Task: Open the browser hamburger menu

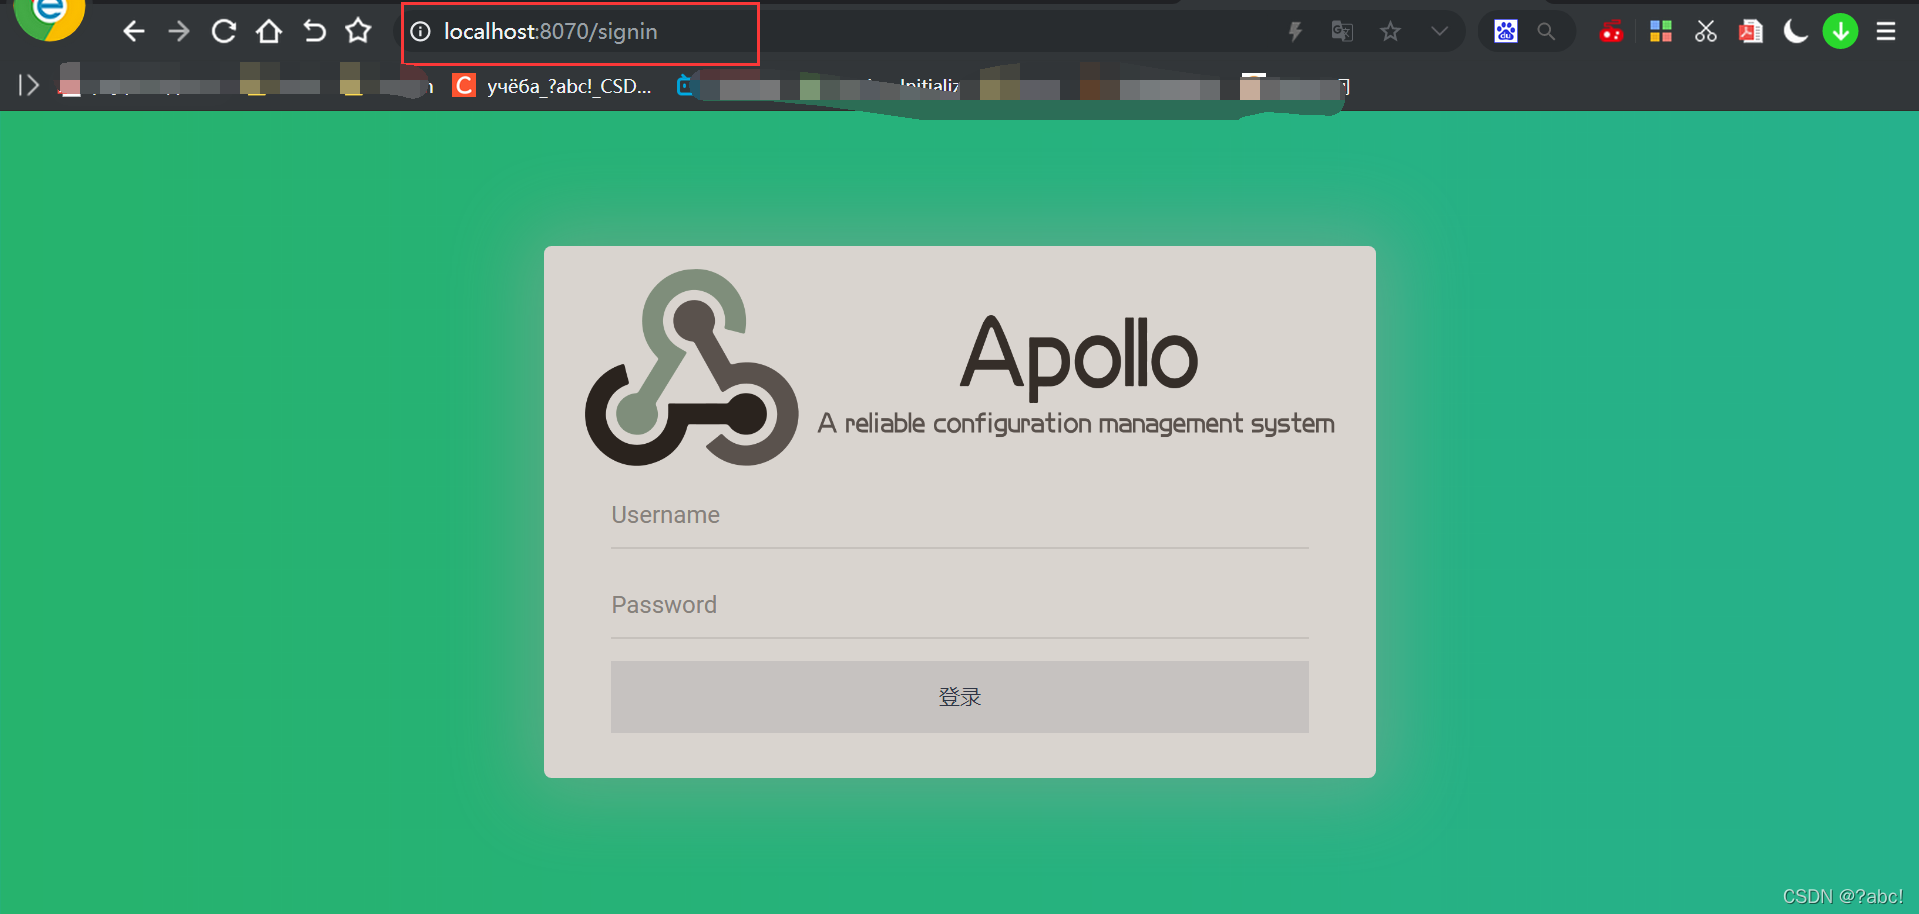Action: 1886,32
